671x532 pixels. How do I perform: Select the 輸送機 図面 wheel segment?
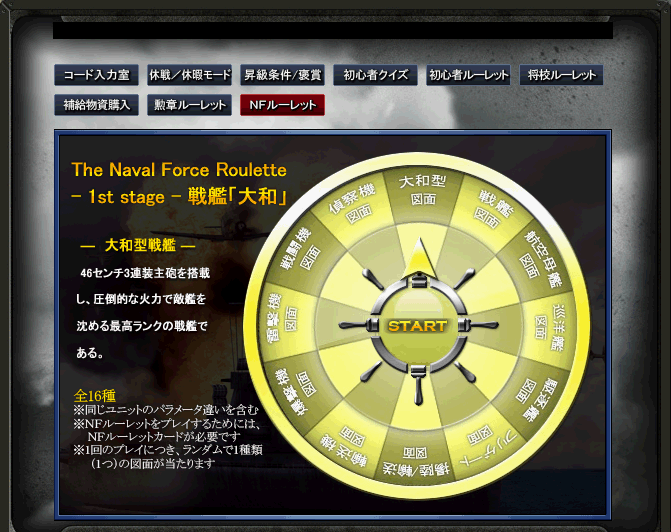[346, 447]
